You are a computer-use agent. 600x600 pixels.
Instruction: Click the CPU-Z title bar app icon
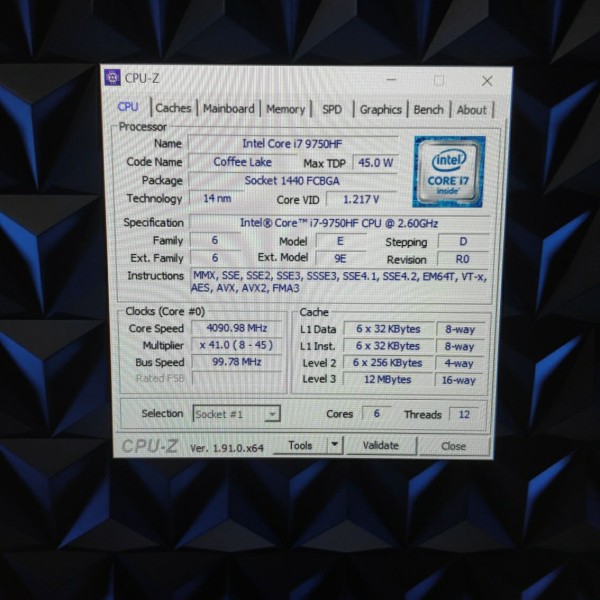pos(112,78)
